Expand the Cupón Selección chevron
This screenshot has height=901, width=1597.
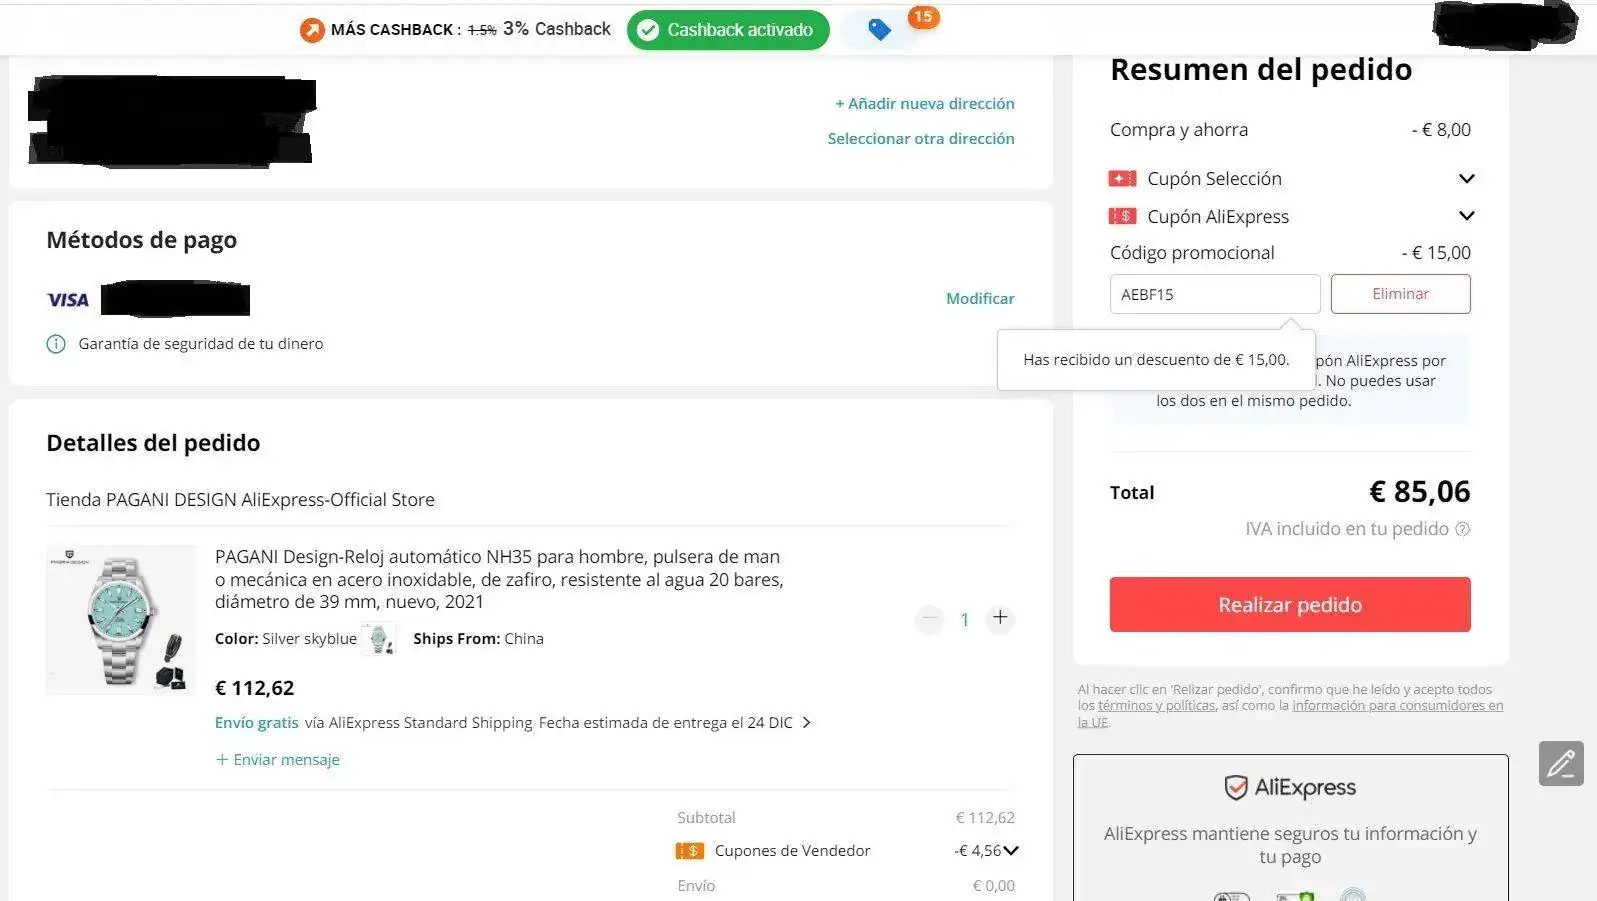coord(1466,179)
